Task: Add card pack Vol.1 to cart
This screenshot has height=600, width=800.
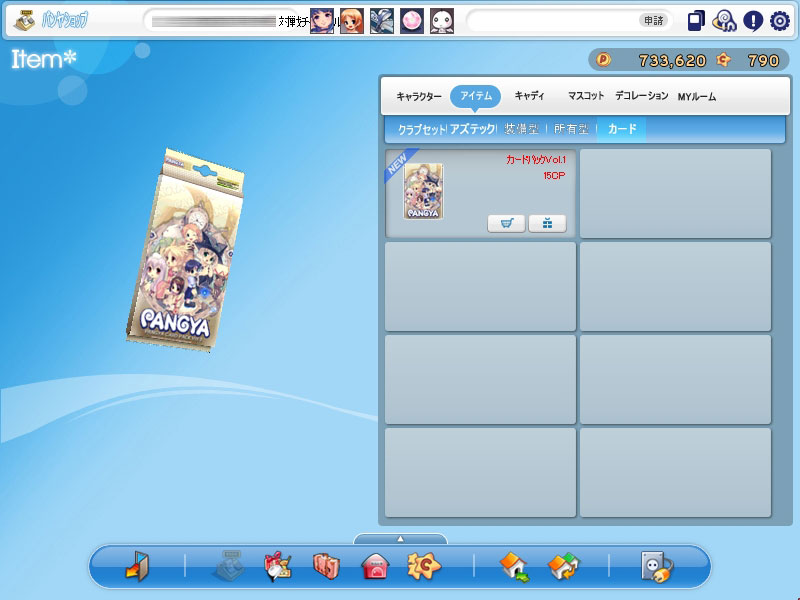Action: (506, 223)
